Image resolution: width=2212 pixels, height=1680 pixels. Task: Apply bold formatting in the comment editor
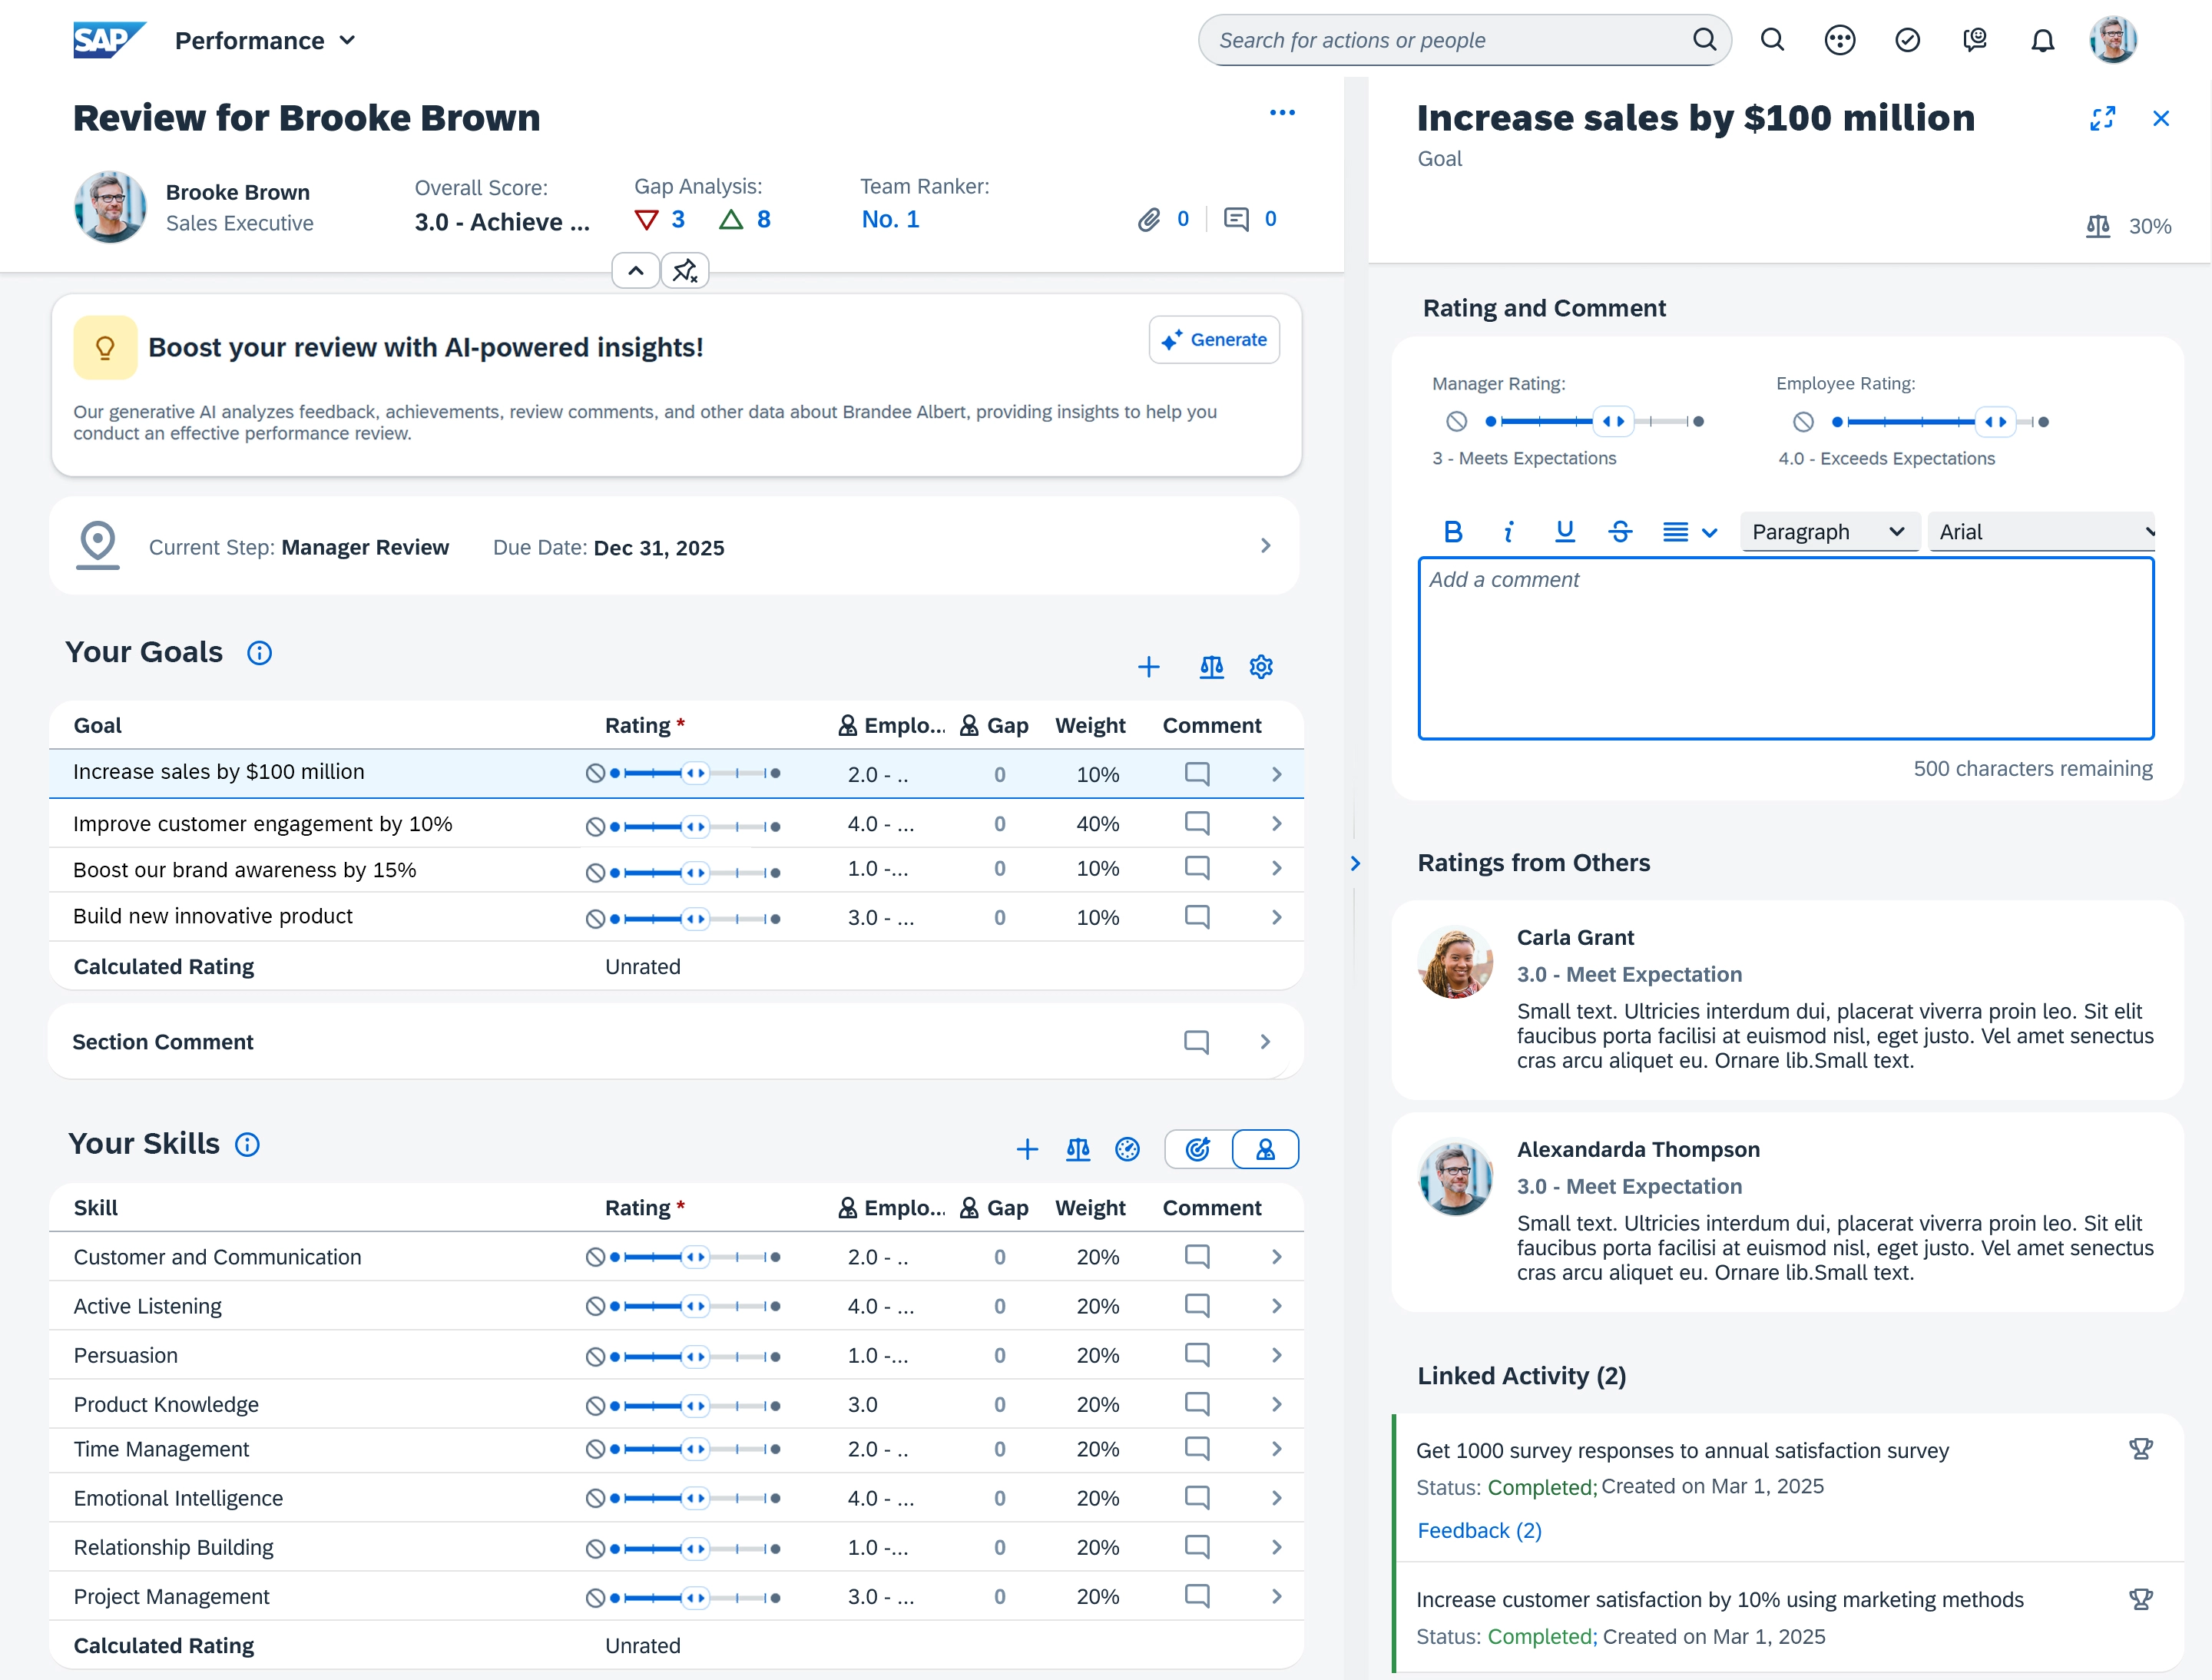(x=1453, y=531)
